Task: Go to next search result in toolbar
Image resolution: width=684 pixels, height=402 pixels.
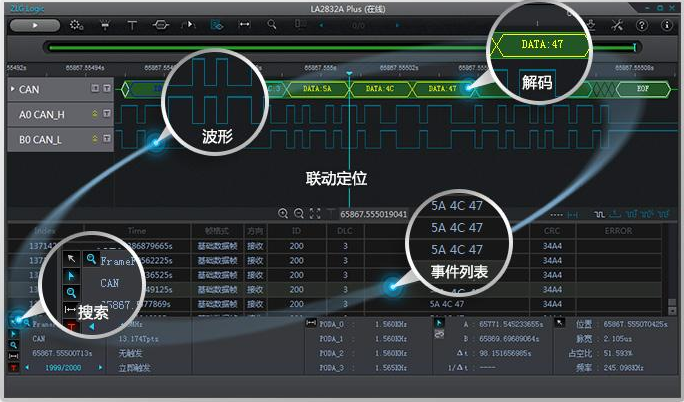Action: [x=397, y=25]
